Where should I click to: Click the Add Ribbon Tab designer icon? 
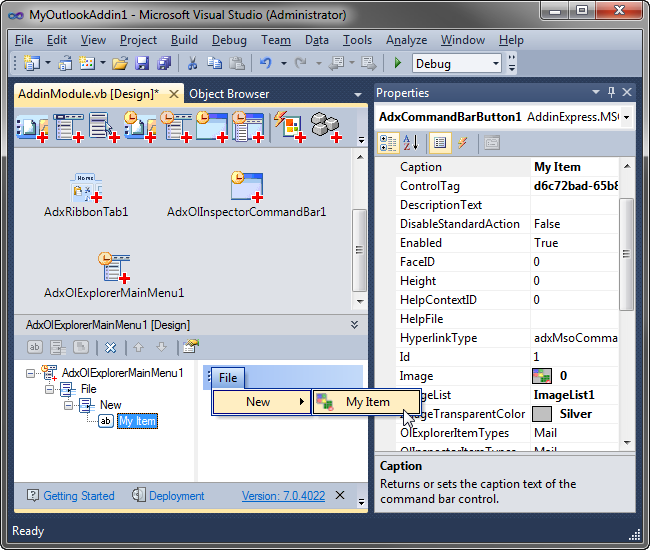coord(32,127)
